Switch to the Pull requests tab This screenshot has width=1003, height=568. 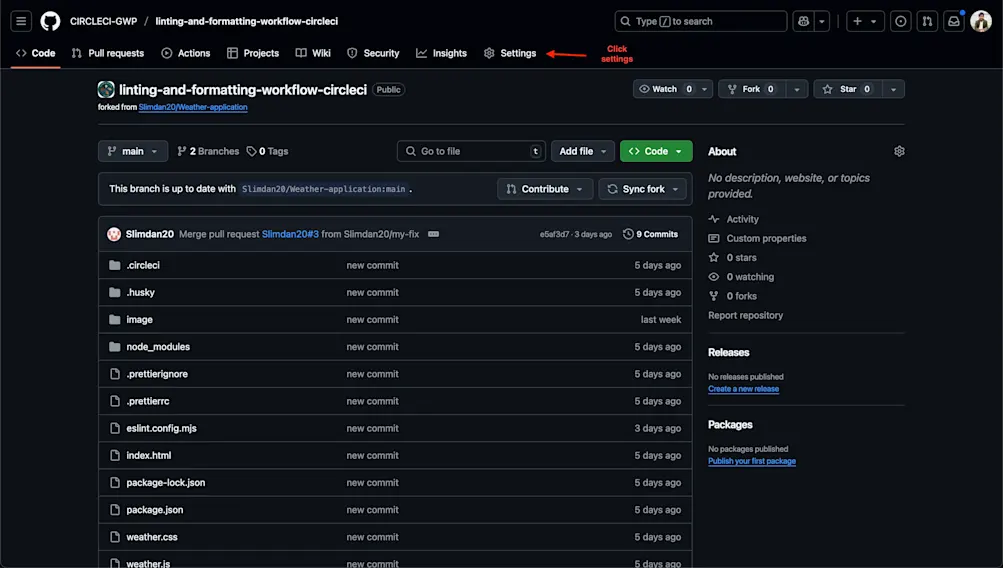tap(108, 53)
